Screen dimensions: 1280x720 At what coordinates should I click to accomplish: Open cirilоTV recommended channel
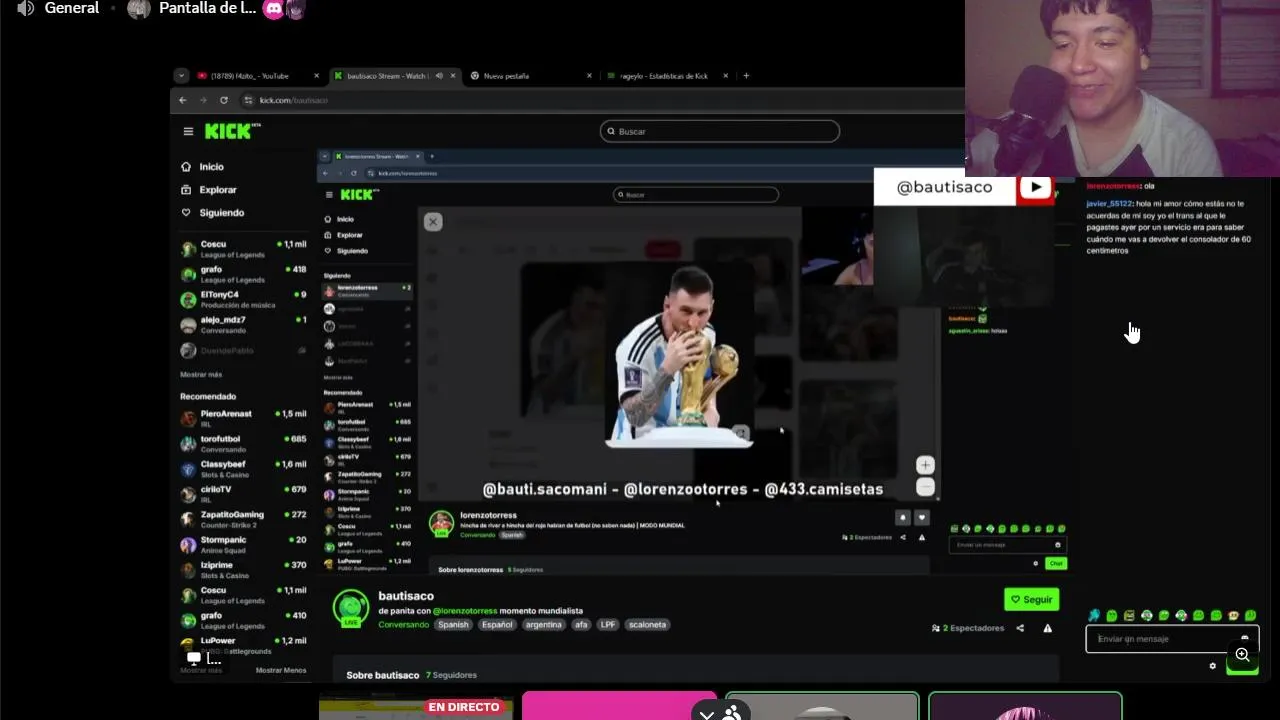coord(243,494)
